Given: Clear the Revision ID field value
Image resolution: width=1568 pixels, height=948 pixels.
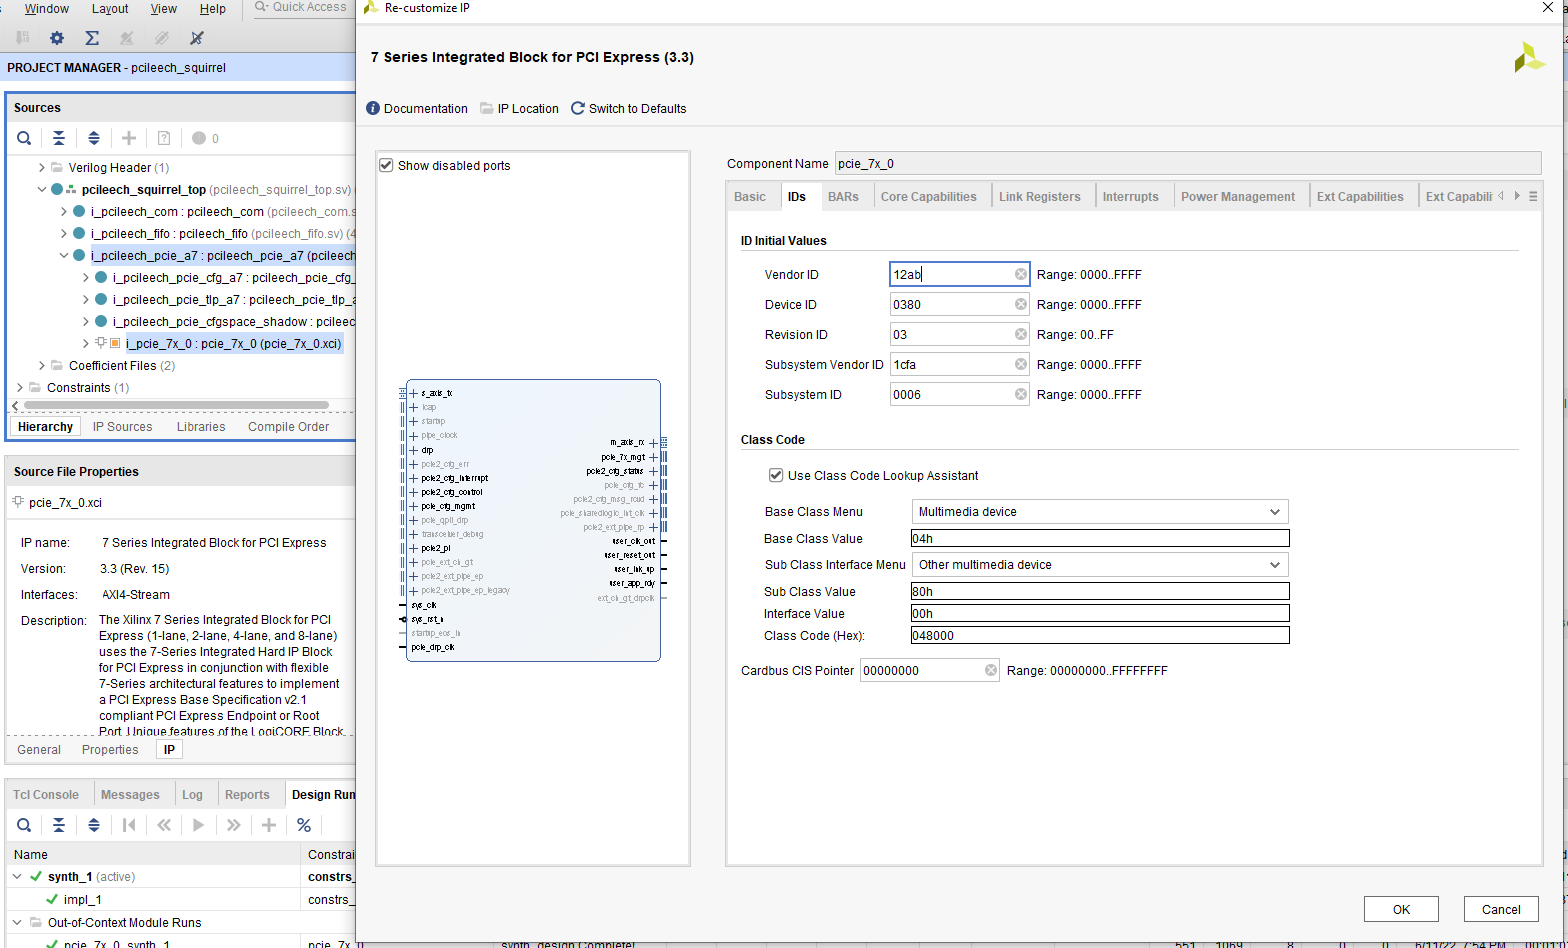Looking at the screenshot, I should 1021,334.
